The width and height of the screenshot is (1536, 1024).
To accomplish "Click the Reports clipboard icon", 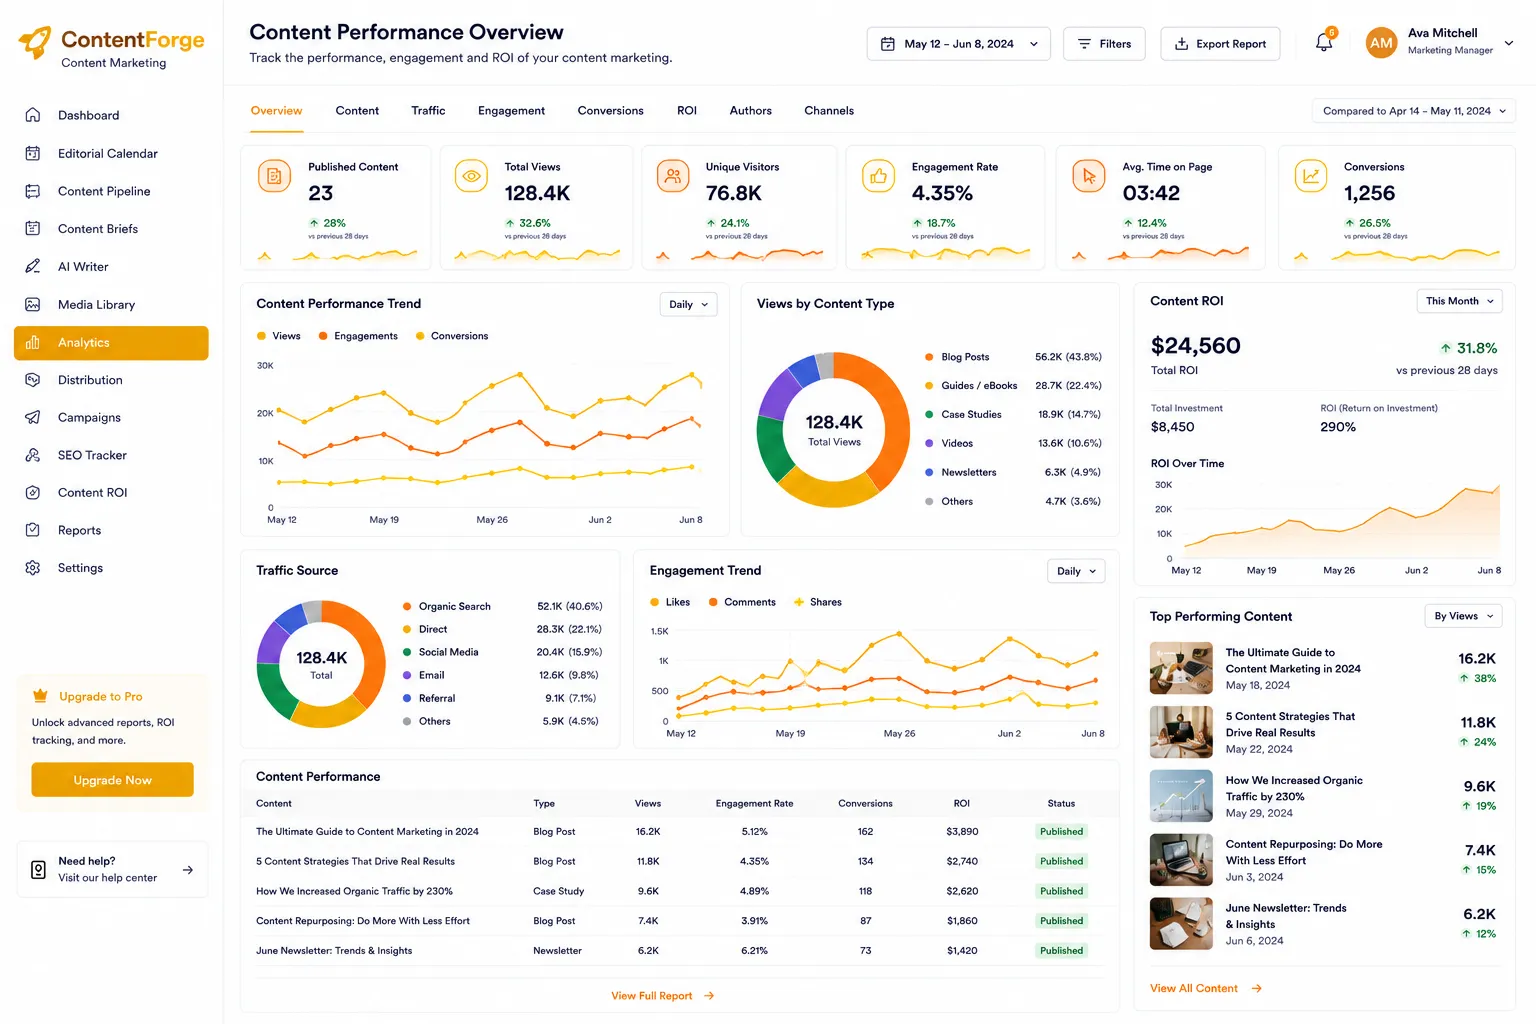I will click(x=33, y=530).
